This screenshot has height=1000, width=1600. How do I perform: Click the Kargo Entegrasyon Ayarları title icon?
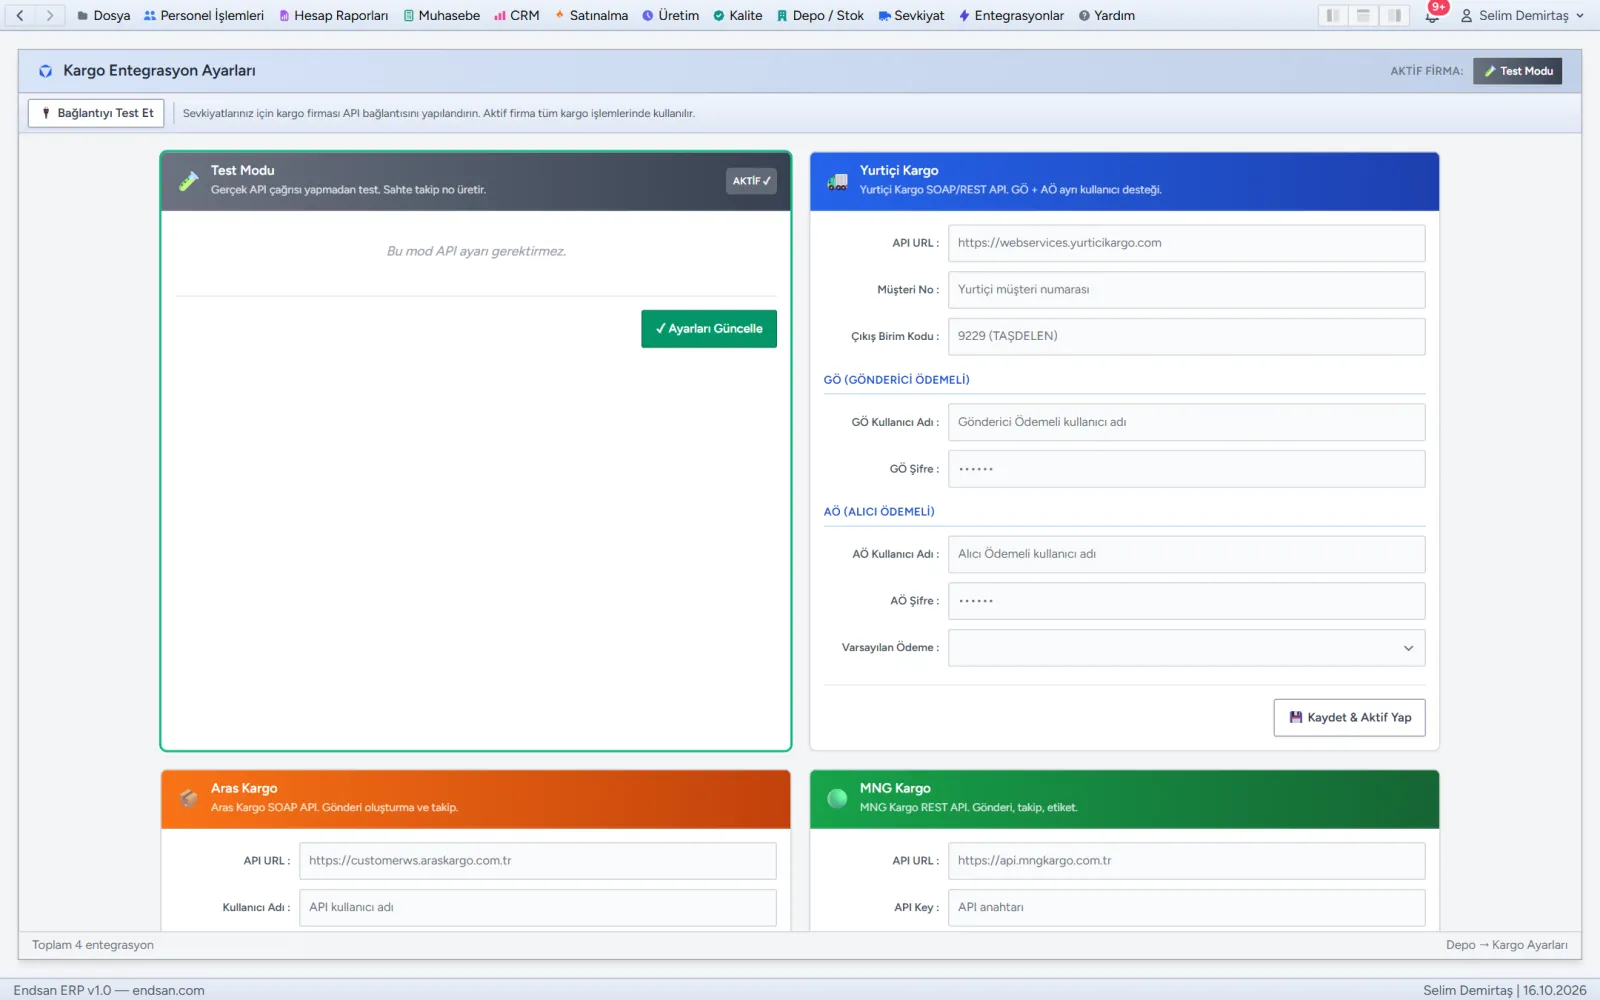(45, 71)
